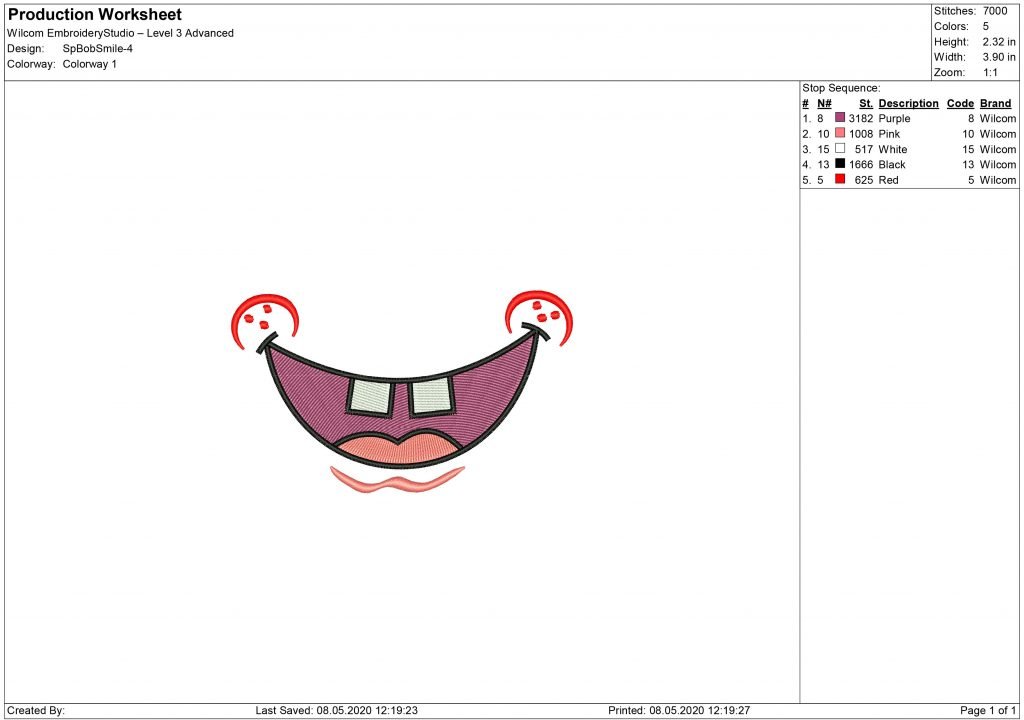Click the 'Pink' description text
1024x720 pixels.
(x=889, y=134)
